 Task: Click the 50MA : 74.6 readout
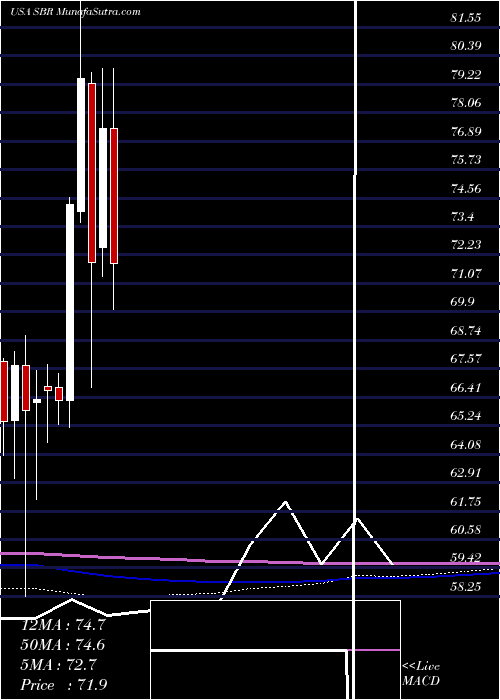[x=63, y=645]
